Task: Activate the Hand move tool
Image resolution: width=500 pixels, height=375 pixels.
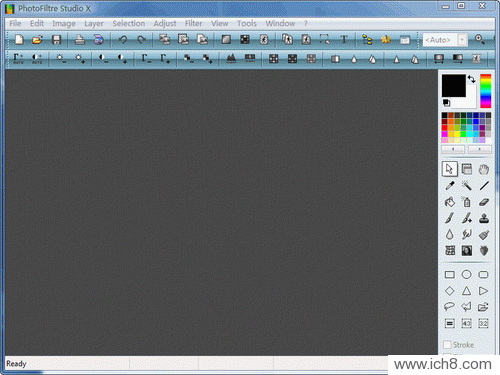Action: pyautogui.click(x=484, y=169)
